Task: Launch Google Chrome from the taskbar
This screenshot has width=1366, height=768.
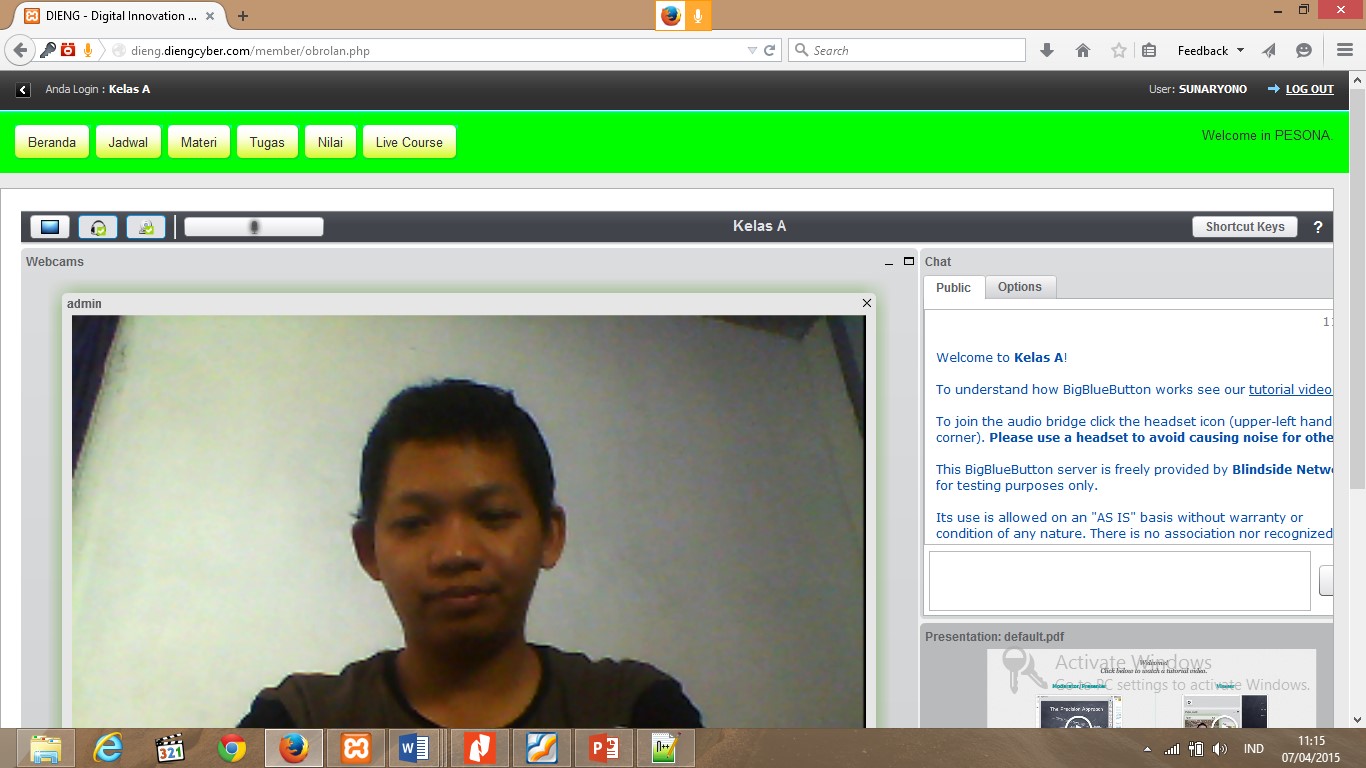Action: [x=232, y=747]
